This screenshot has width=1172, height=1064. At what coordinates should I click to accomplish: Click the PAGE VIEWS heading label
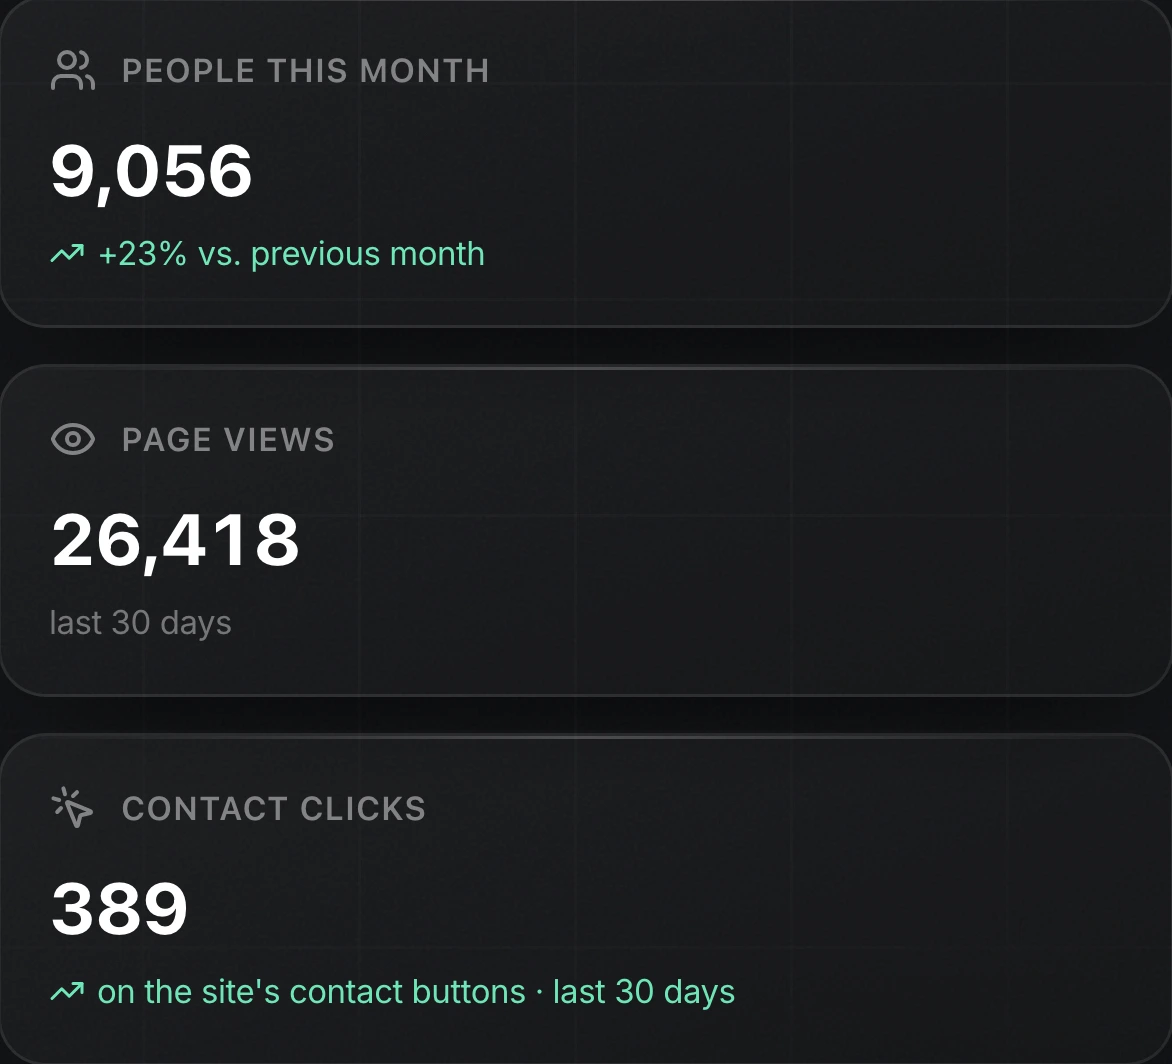pos(228,439)
